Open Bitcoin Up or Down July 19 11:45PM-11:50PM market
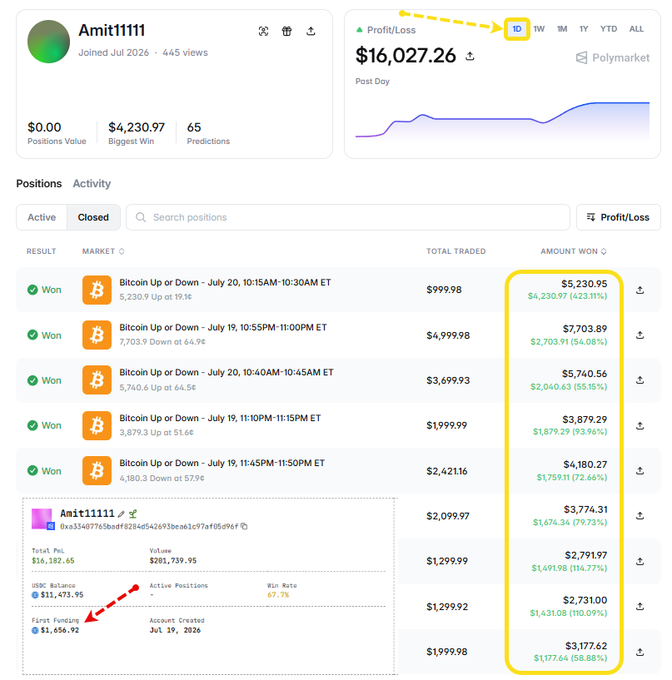The height and width of the screenshot is (680, 672). (x=222, y=464)
